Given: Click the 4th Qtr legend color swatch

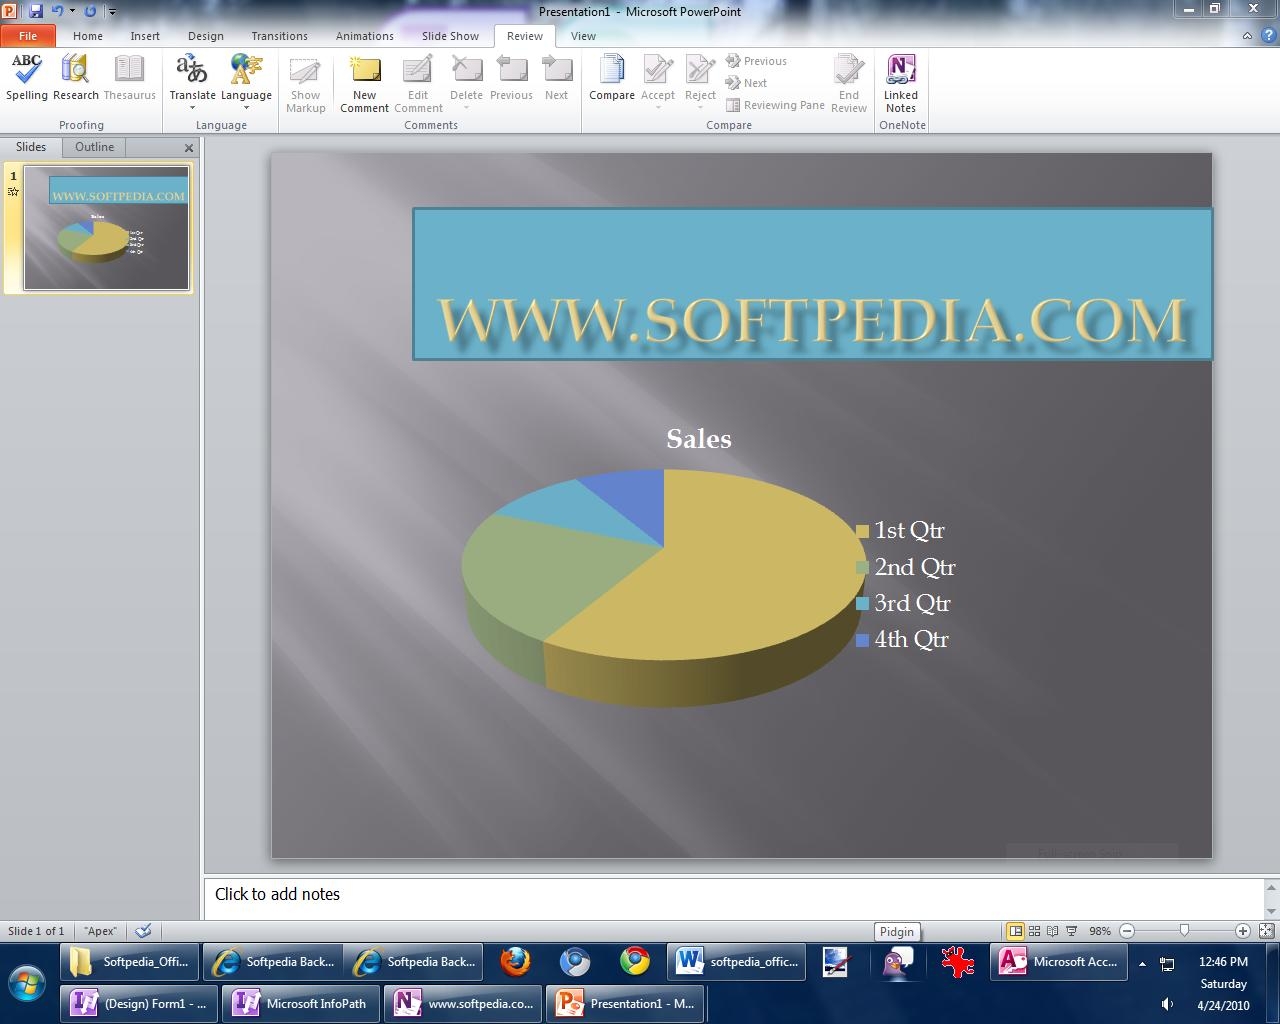Looking at the screenshot, I should point(862,640).
